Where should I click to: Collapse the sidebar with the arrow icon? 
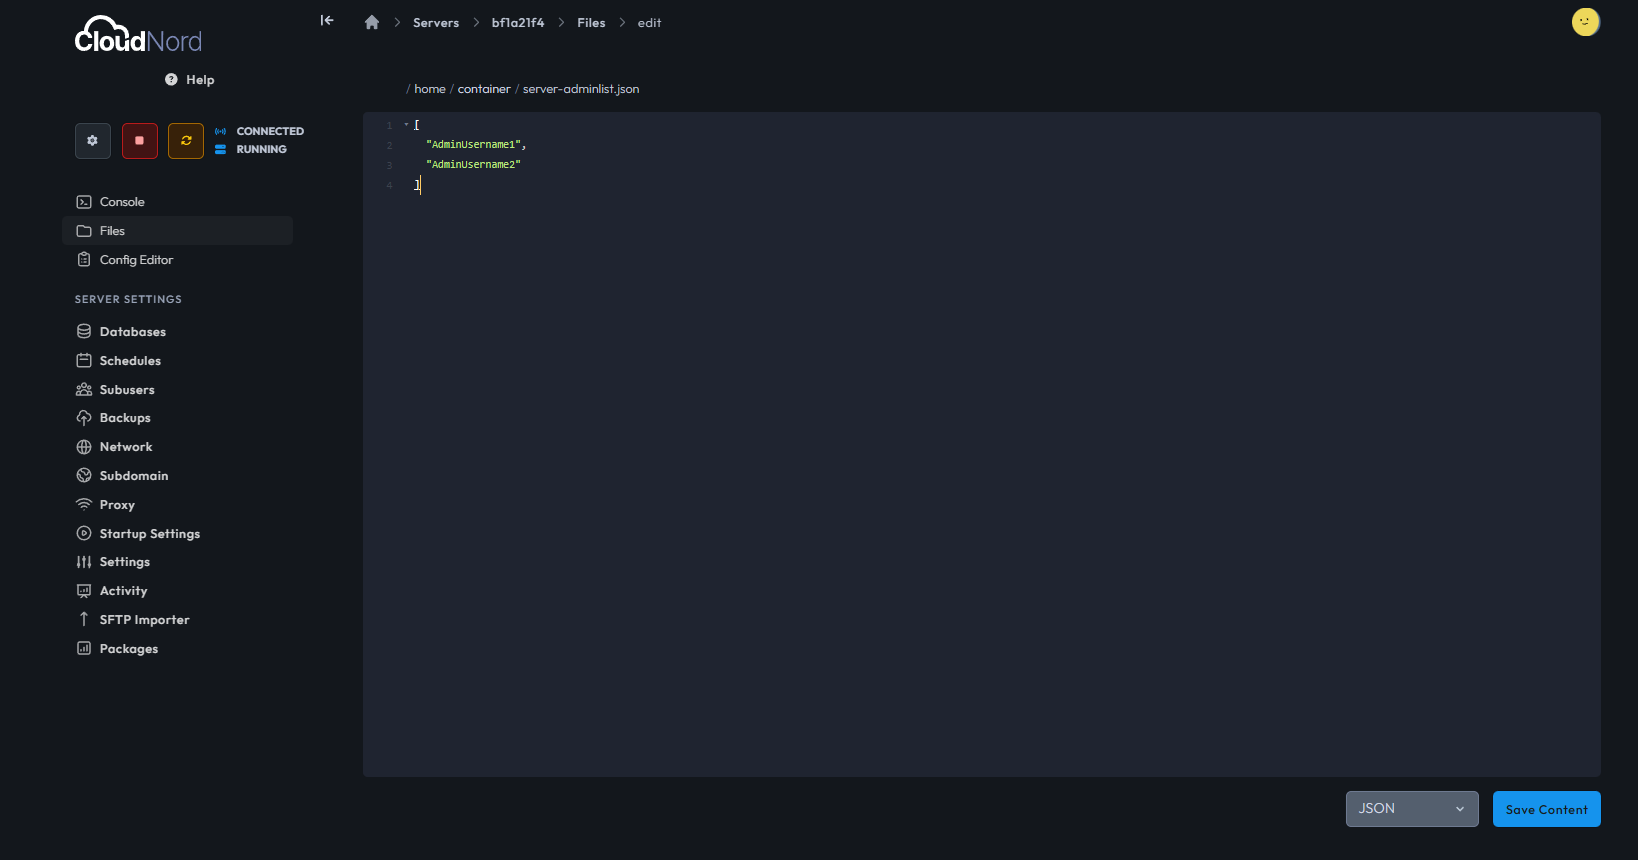coord(327,21)
